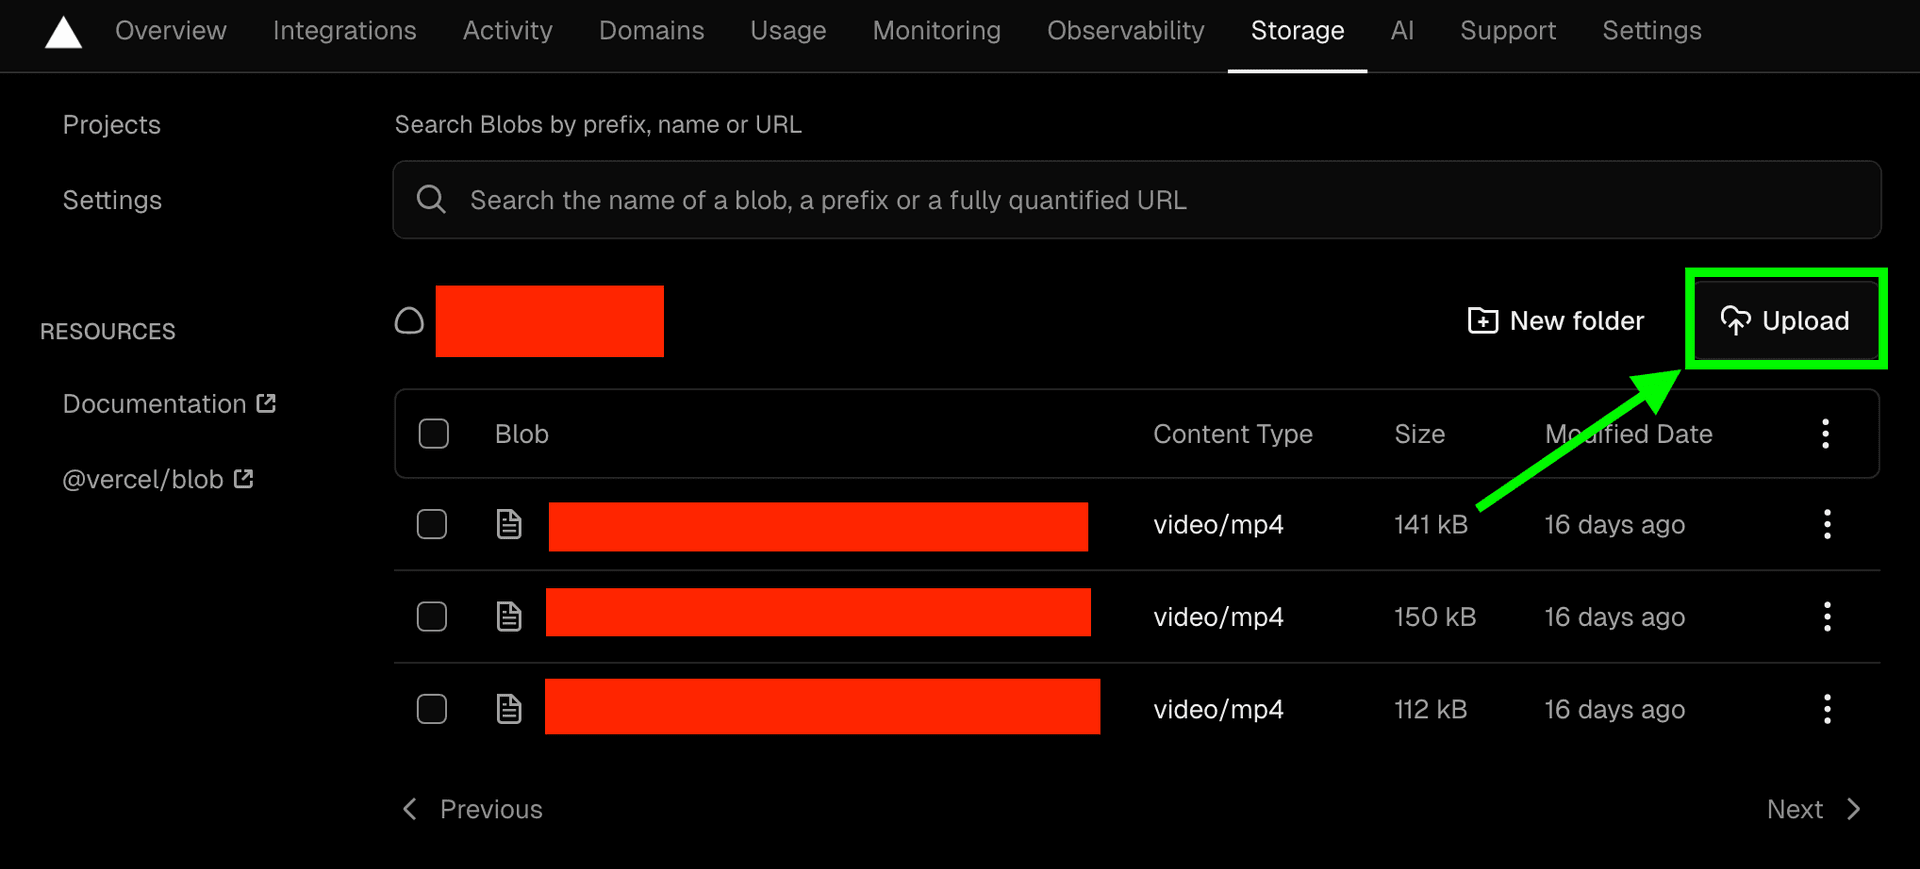
Task: Open the actions menu for the 112 kB blob
Action: (1827, 709)
